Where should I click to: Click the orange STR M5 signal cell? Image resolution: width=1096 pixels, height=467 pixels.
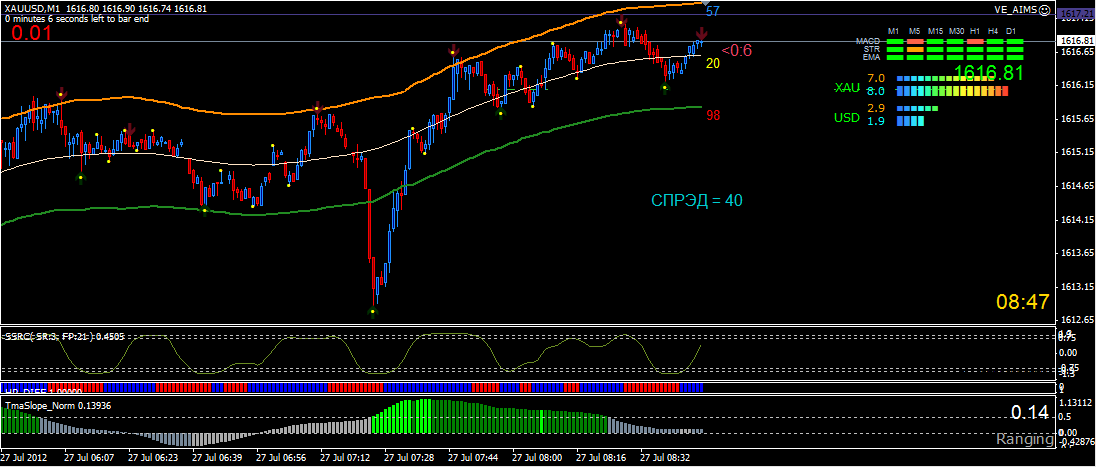[x=915, y=49]
